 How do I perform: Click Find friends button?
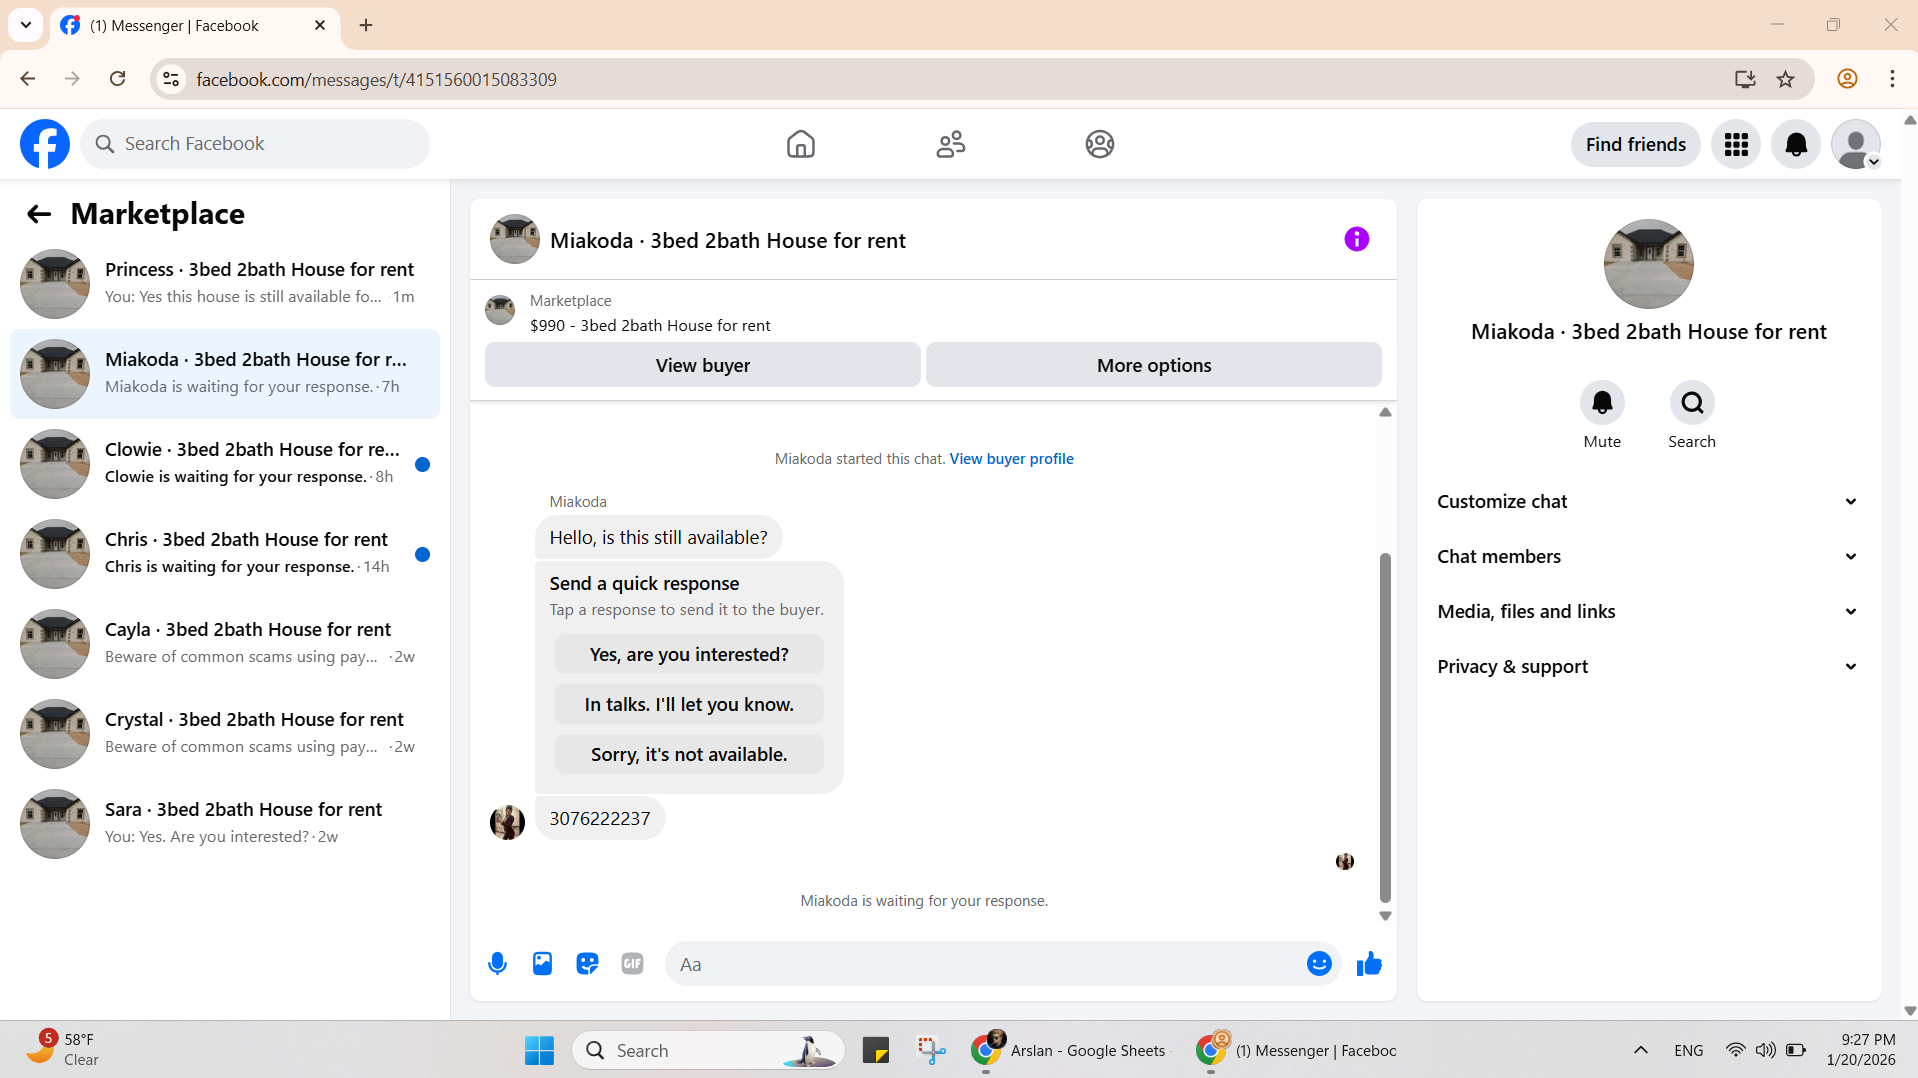tap(1635, 145)
